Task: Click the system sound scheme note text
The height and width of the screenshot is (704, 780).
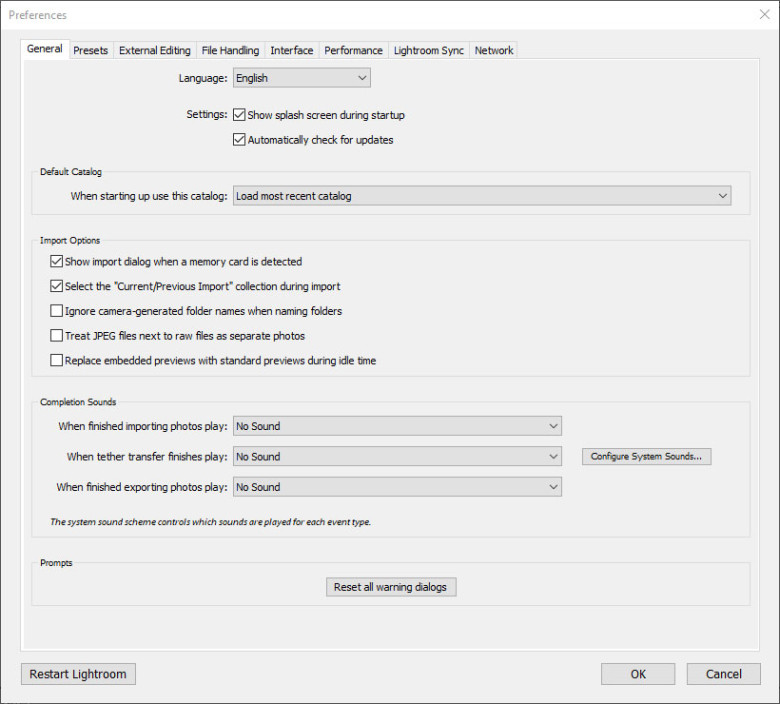Action: point(210,522)
